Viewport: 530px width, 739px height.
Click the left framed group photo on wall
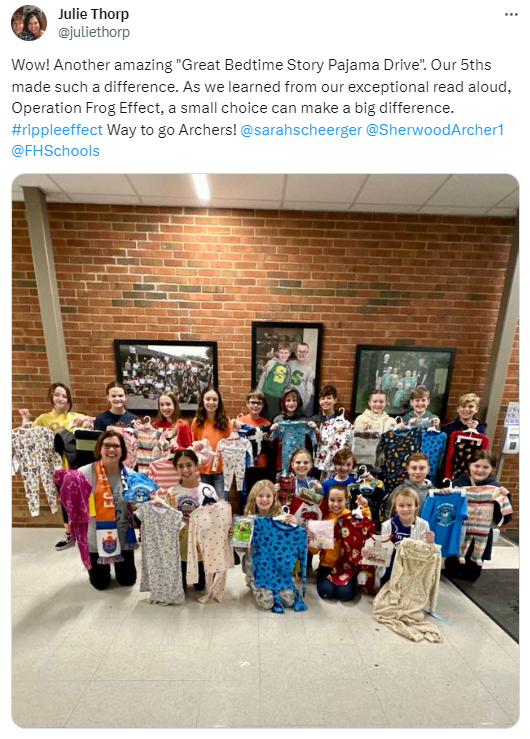pos(165,374)
